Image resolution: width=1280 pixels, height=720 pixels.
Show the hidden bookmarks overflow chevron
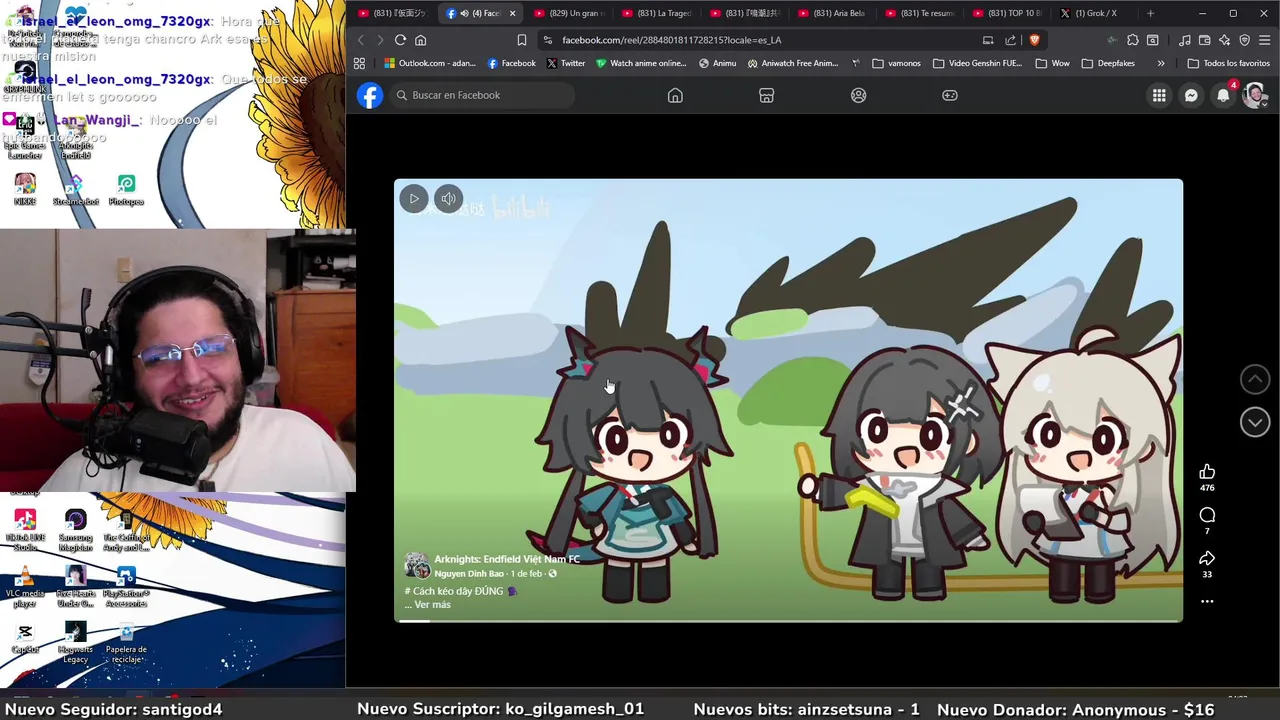click(x=1160, y=63)
